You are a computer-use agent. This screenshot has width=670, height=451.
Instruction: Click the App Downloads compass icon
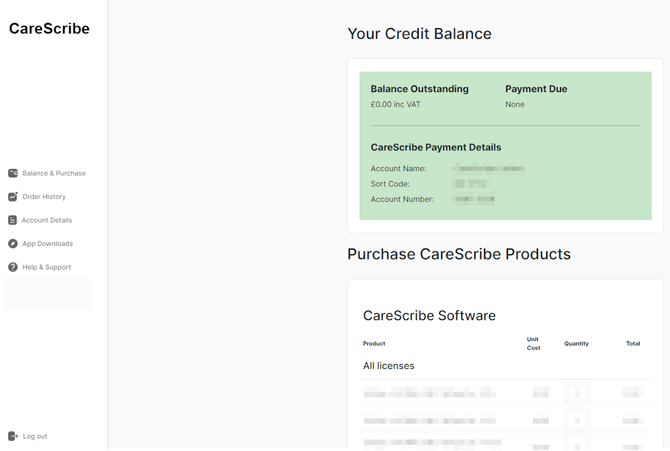click(13, 244)
